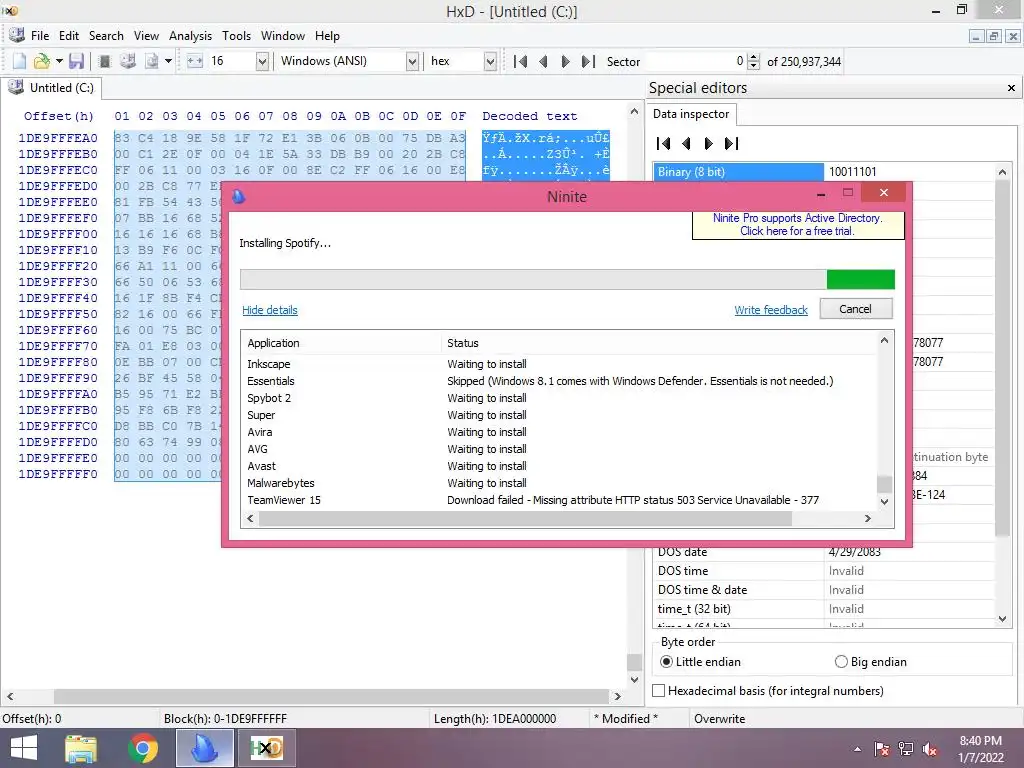
Task: Click the Sector number input field
Action: point(695,61)
